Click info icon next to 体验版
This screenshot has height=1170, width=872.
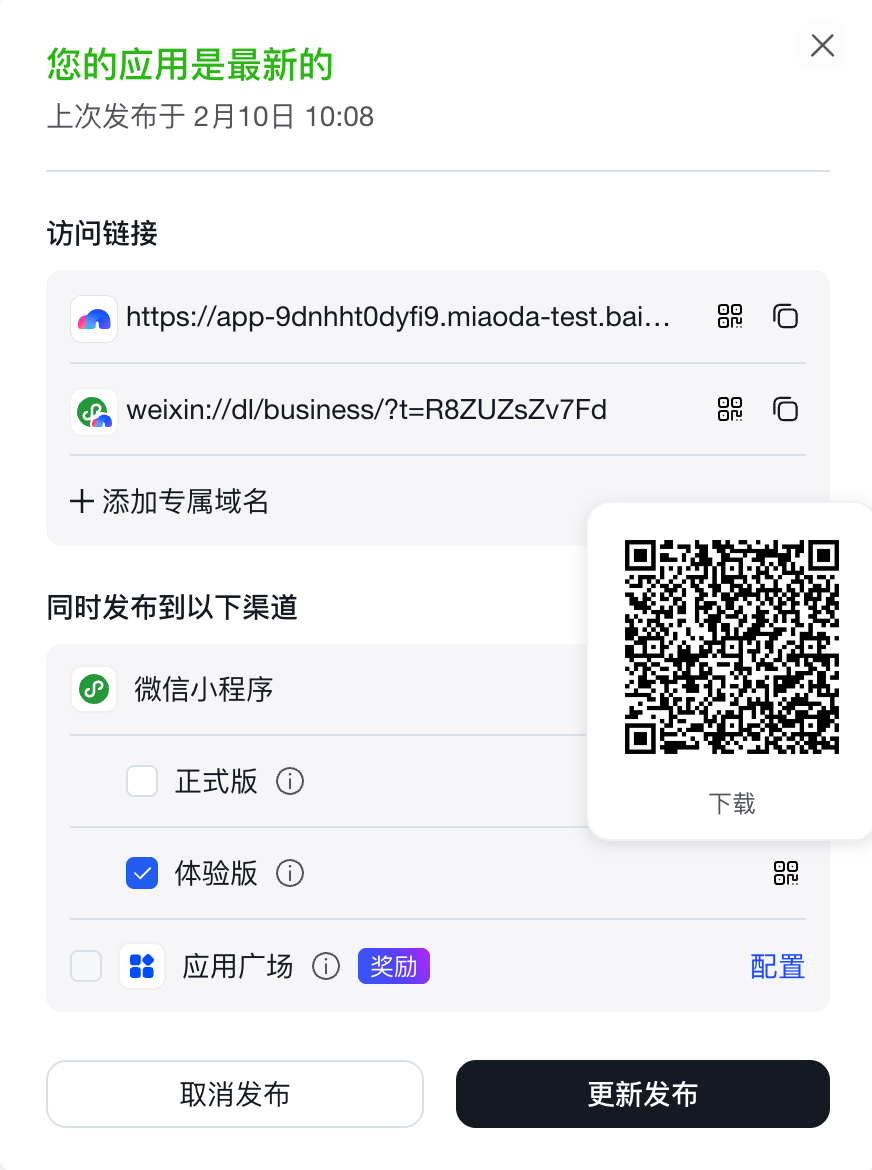[290, 873]
